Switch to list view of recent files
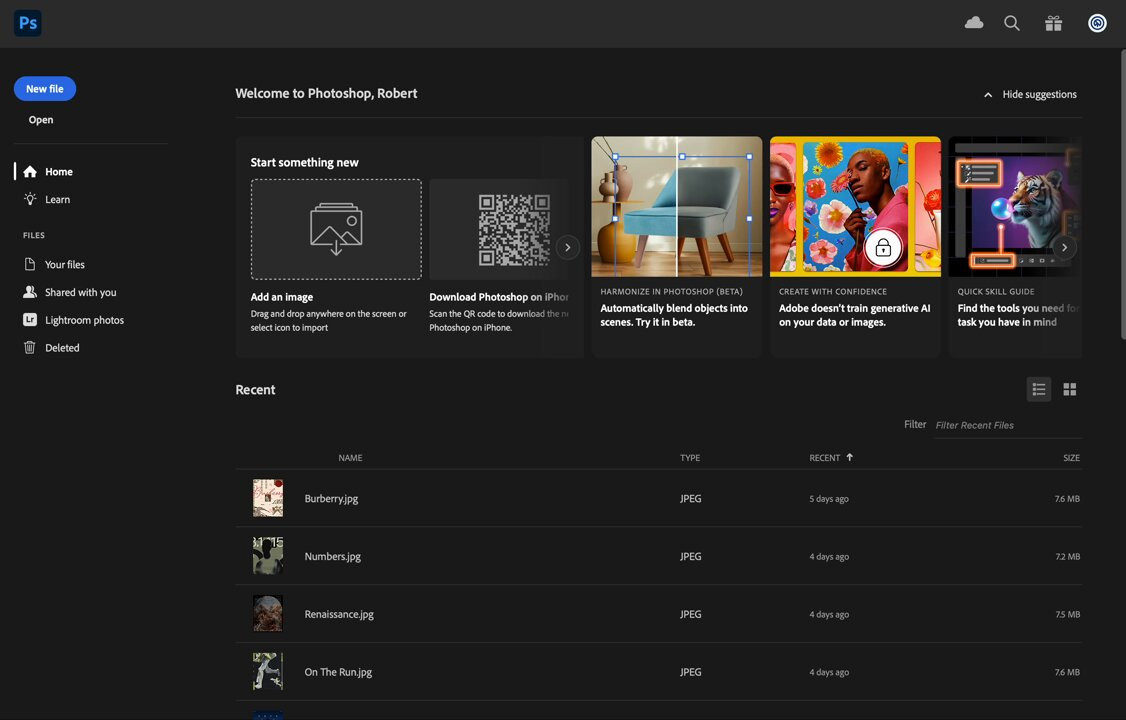 1038,389
